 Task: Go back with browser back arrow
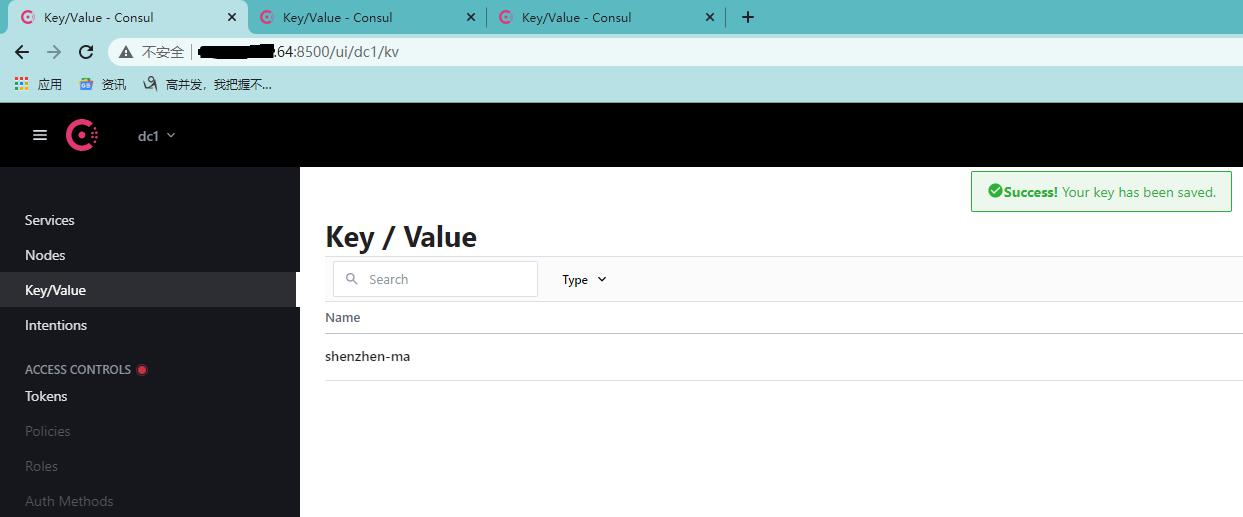coord(22,52)
